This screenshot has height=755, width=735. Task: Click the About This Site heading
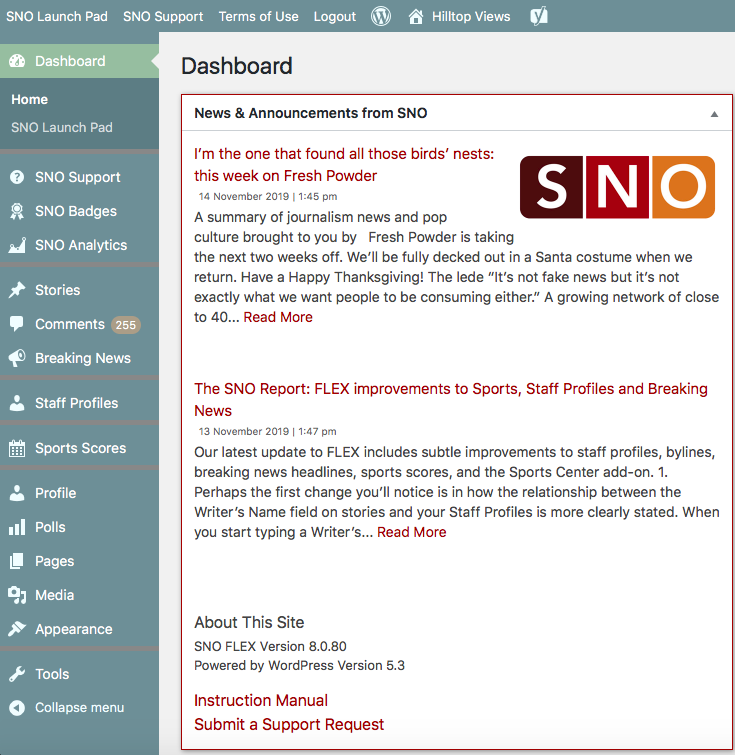click(249, 623)
